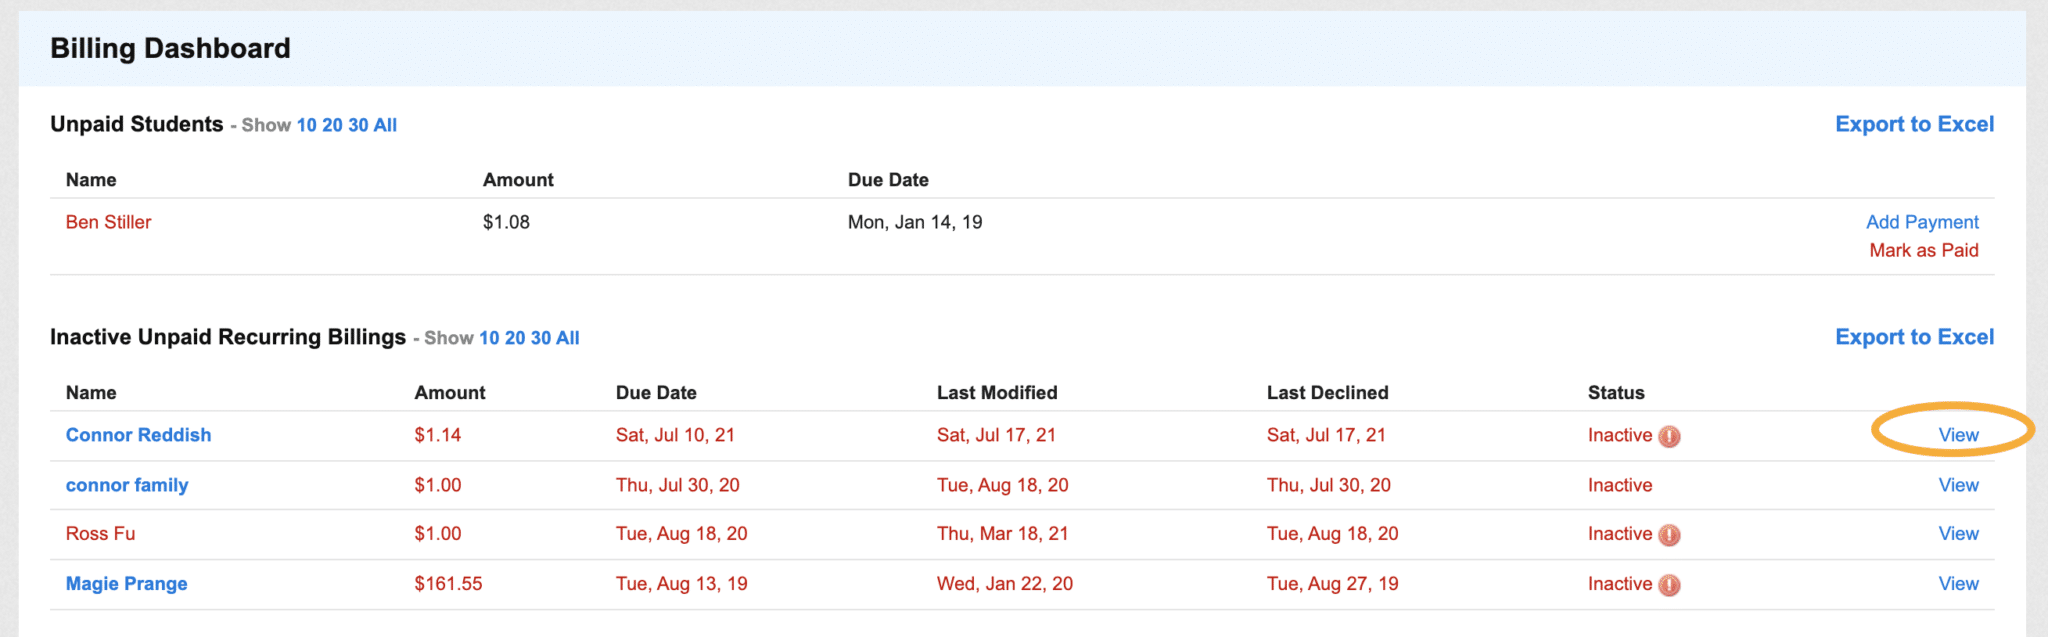Click the alert icon in Magie Prange's status

click(x=1669, y=585)
